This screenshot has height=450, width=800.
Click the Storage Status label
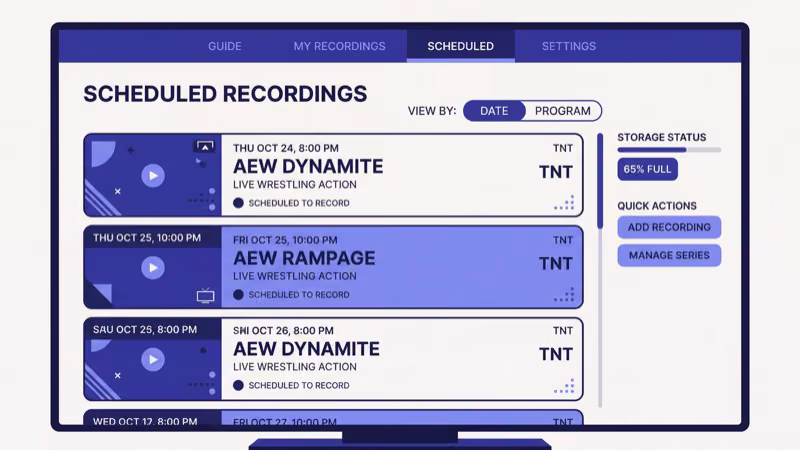662,137
